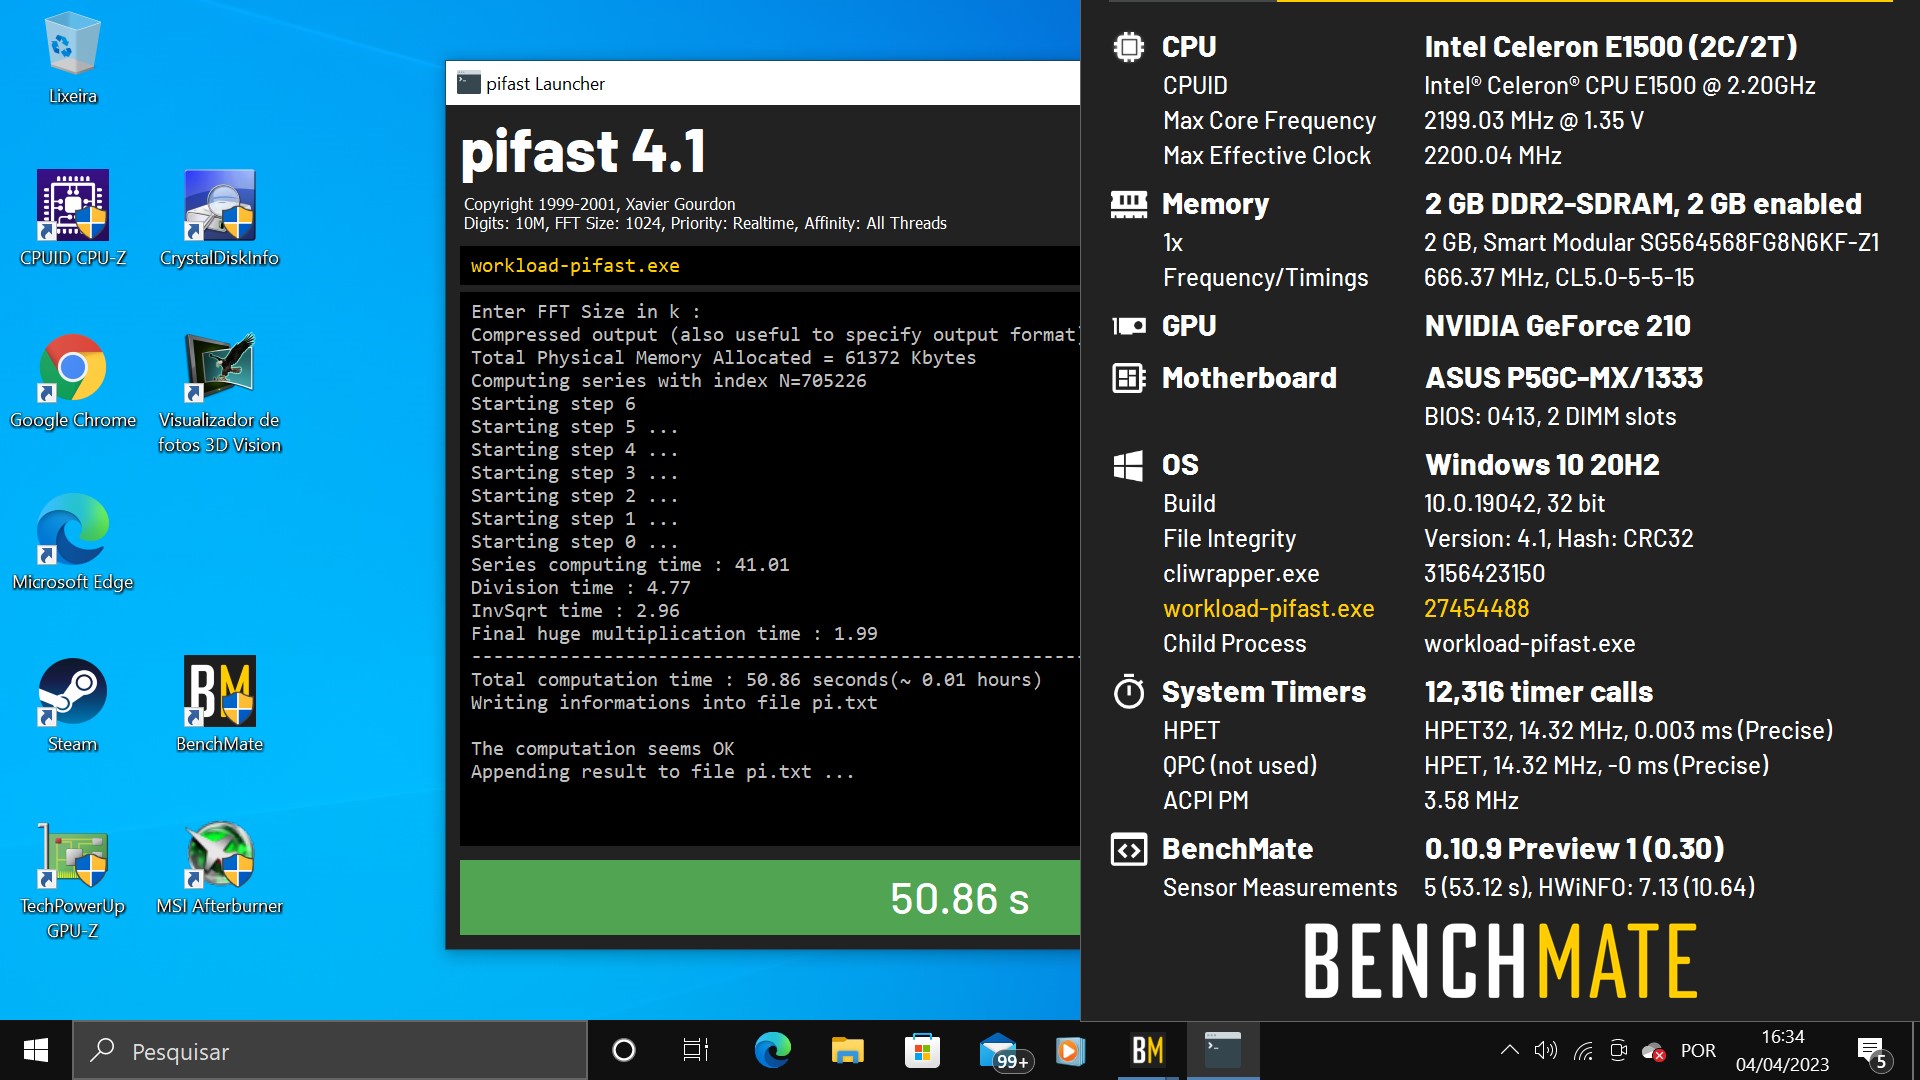Click the ASUS P5GC-MX/1333 motherboard text
The height and width of the screenshot is (1080, 1920).
pos(1563,378)
